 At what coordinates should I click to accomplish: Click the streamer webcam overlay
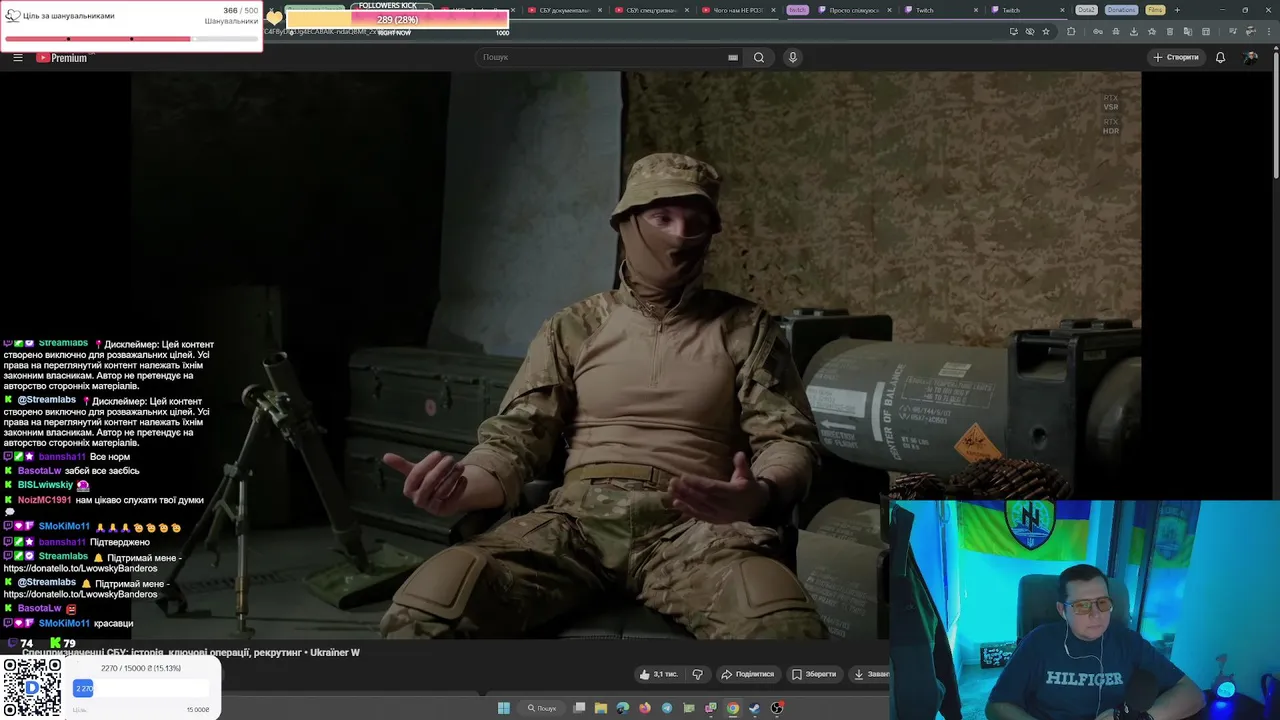pyautogui.click(x=1084, y=610)
